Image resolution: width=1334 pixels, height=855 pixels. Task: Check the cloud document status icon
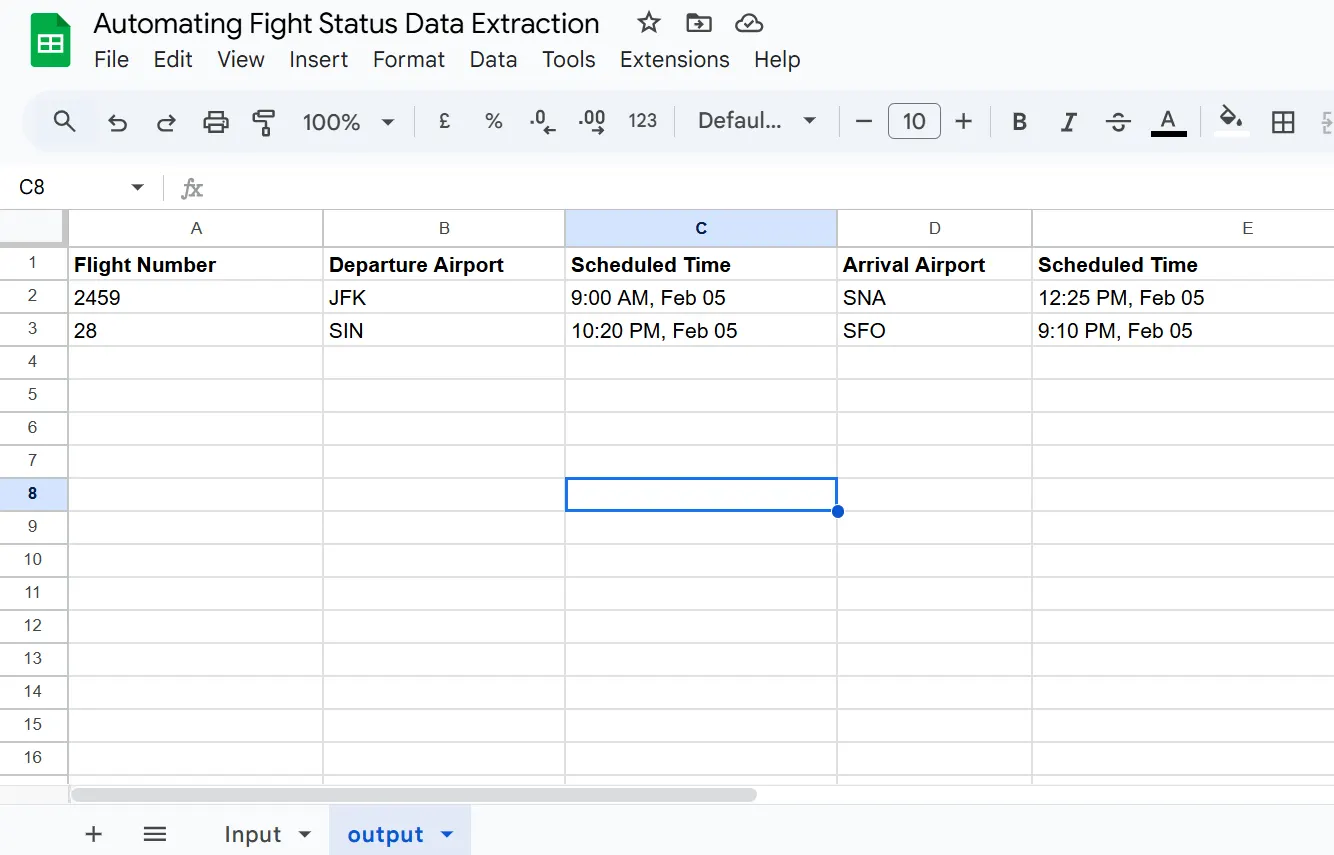point(748,23)
